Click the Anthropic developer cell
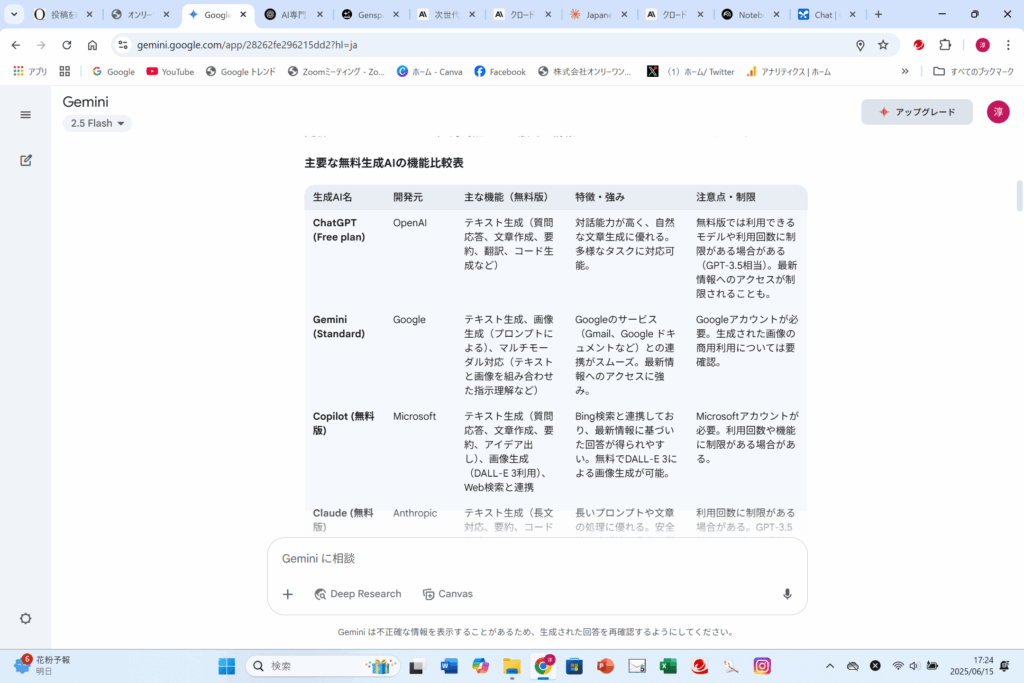The width and height of the screenshot is (1024, 683). coord(415,513)
